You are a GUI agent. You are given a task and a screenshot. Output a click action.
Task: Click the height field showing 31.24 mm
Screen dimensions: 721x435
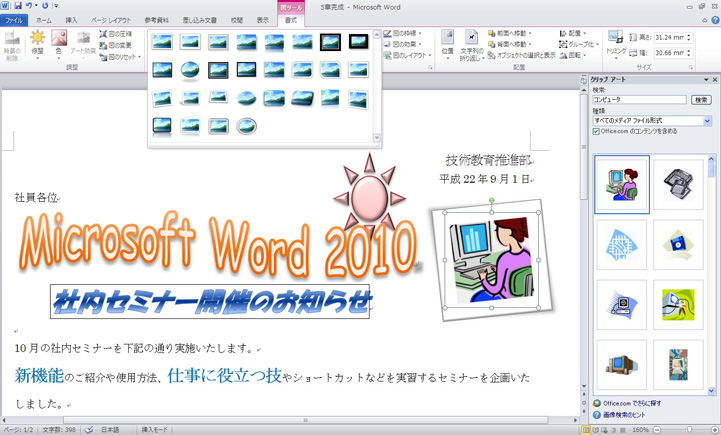tap(670, 38)
